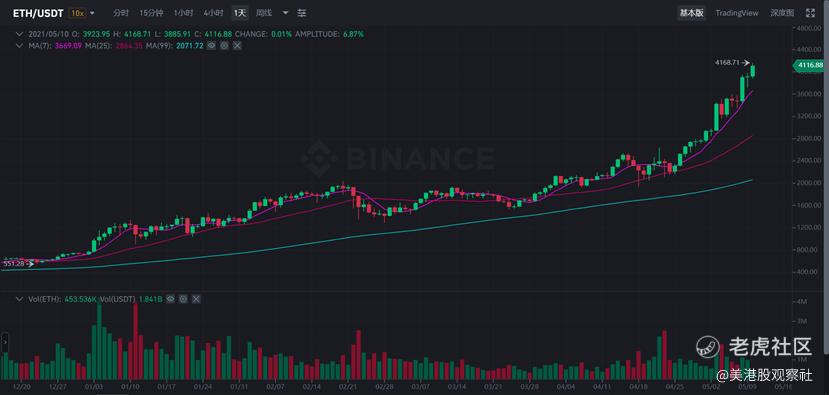Screen dimensions: 829x395
Task: Switch to 深度图 depth chart
Action: click(782, 13)
